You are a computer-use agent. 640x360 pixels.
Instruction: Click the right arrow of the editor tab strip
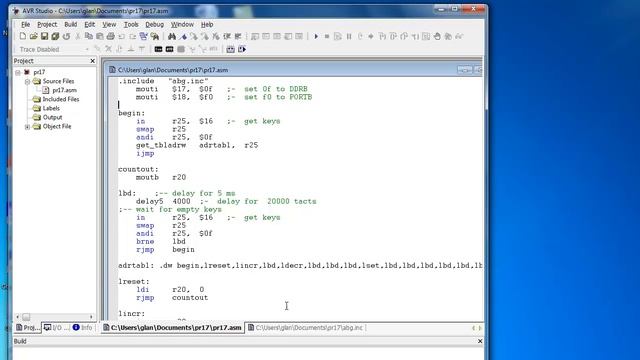tap(480, 328)
